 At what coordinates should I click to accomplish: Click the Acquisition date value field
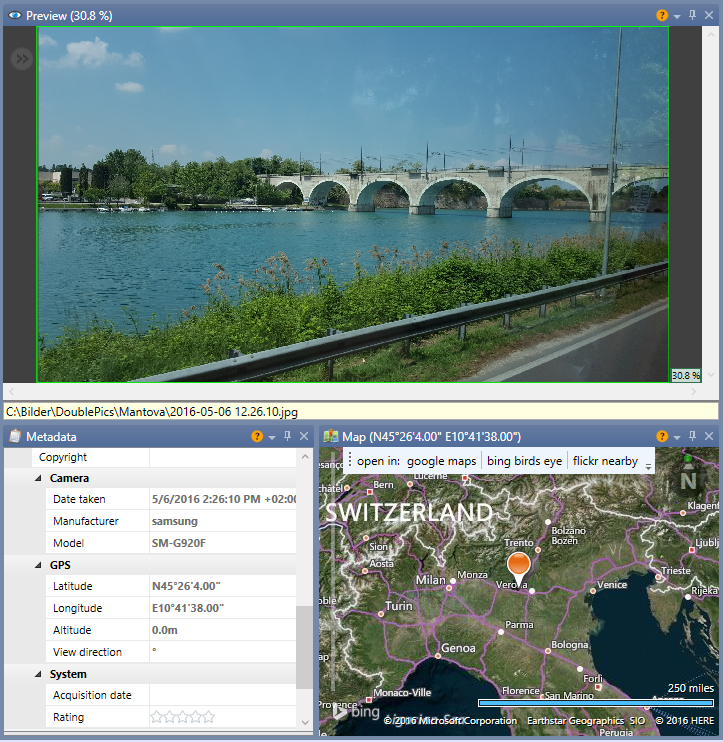click(223, 695)
